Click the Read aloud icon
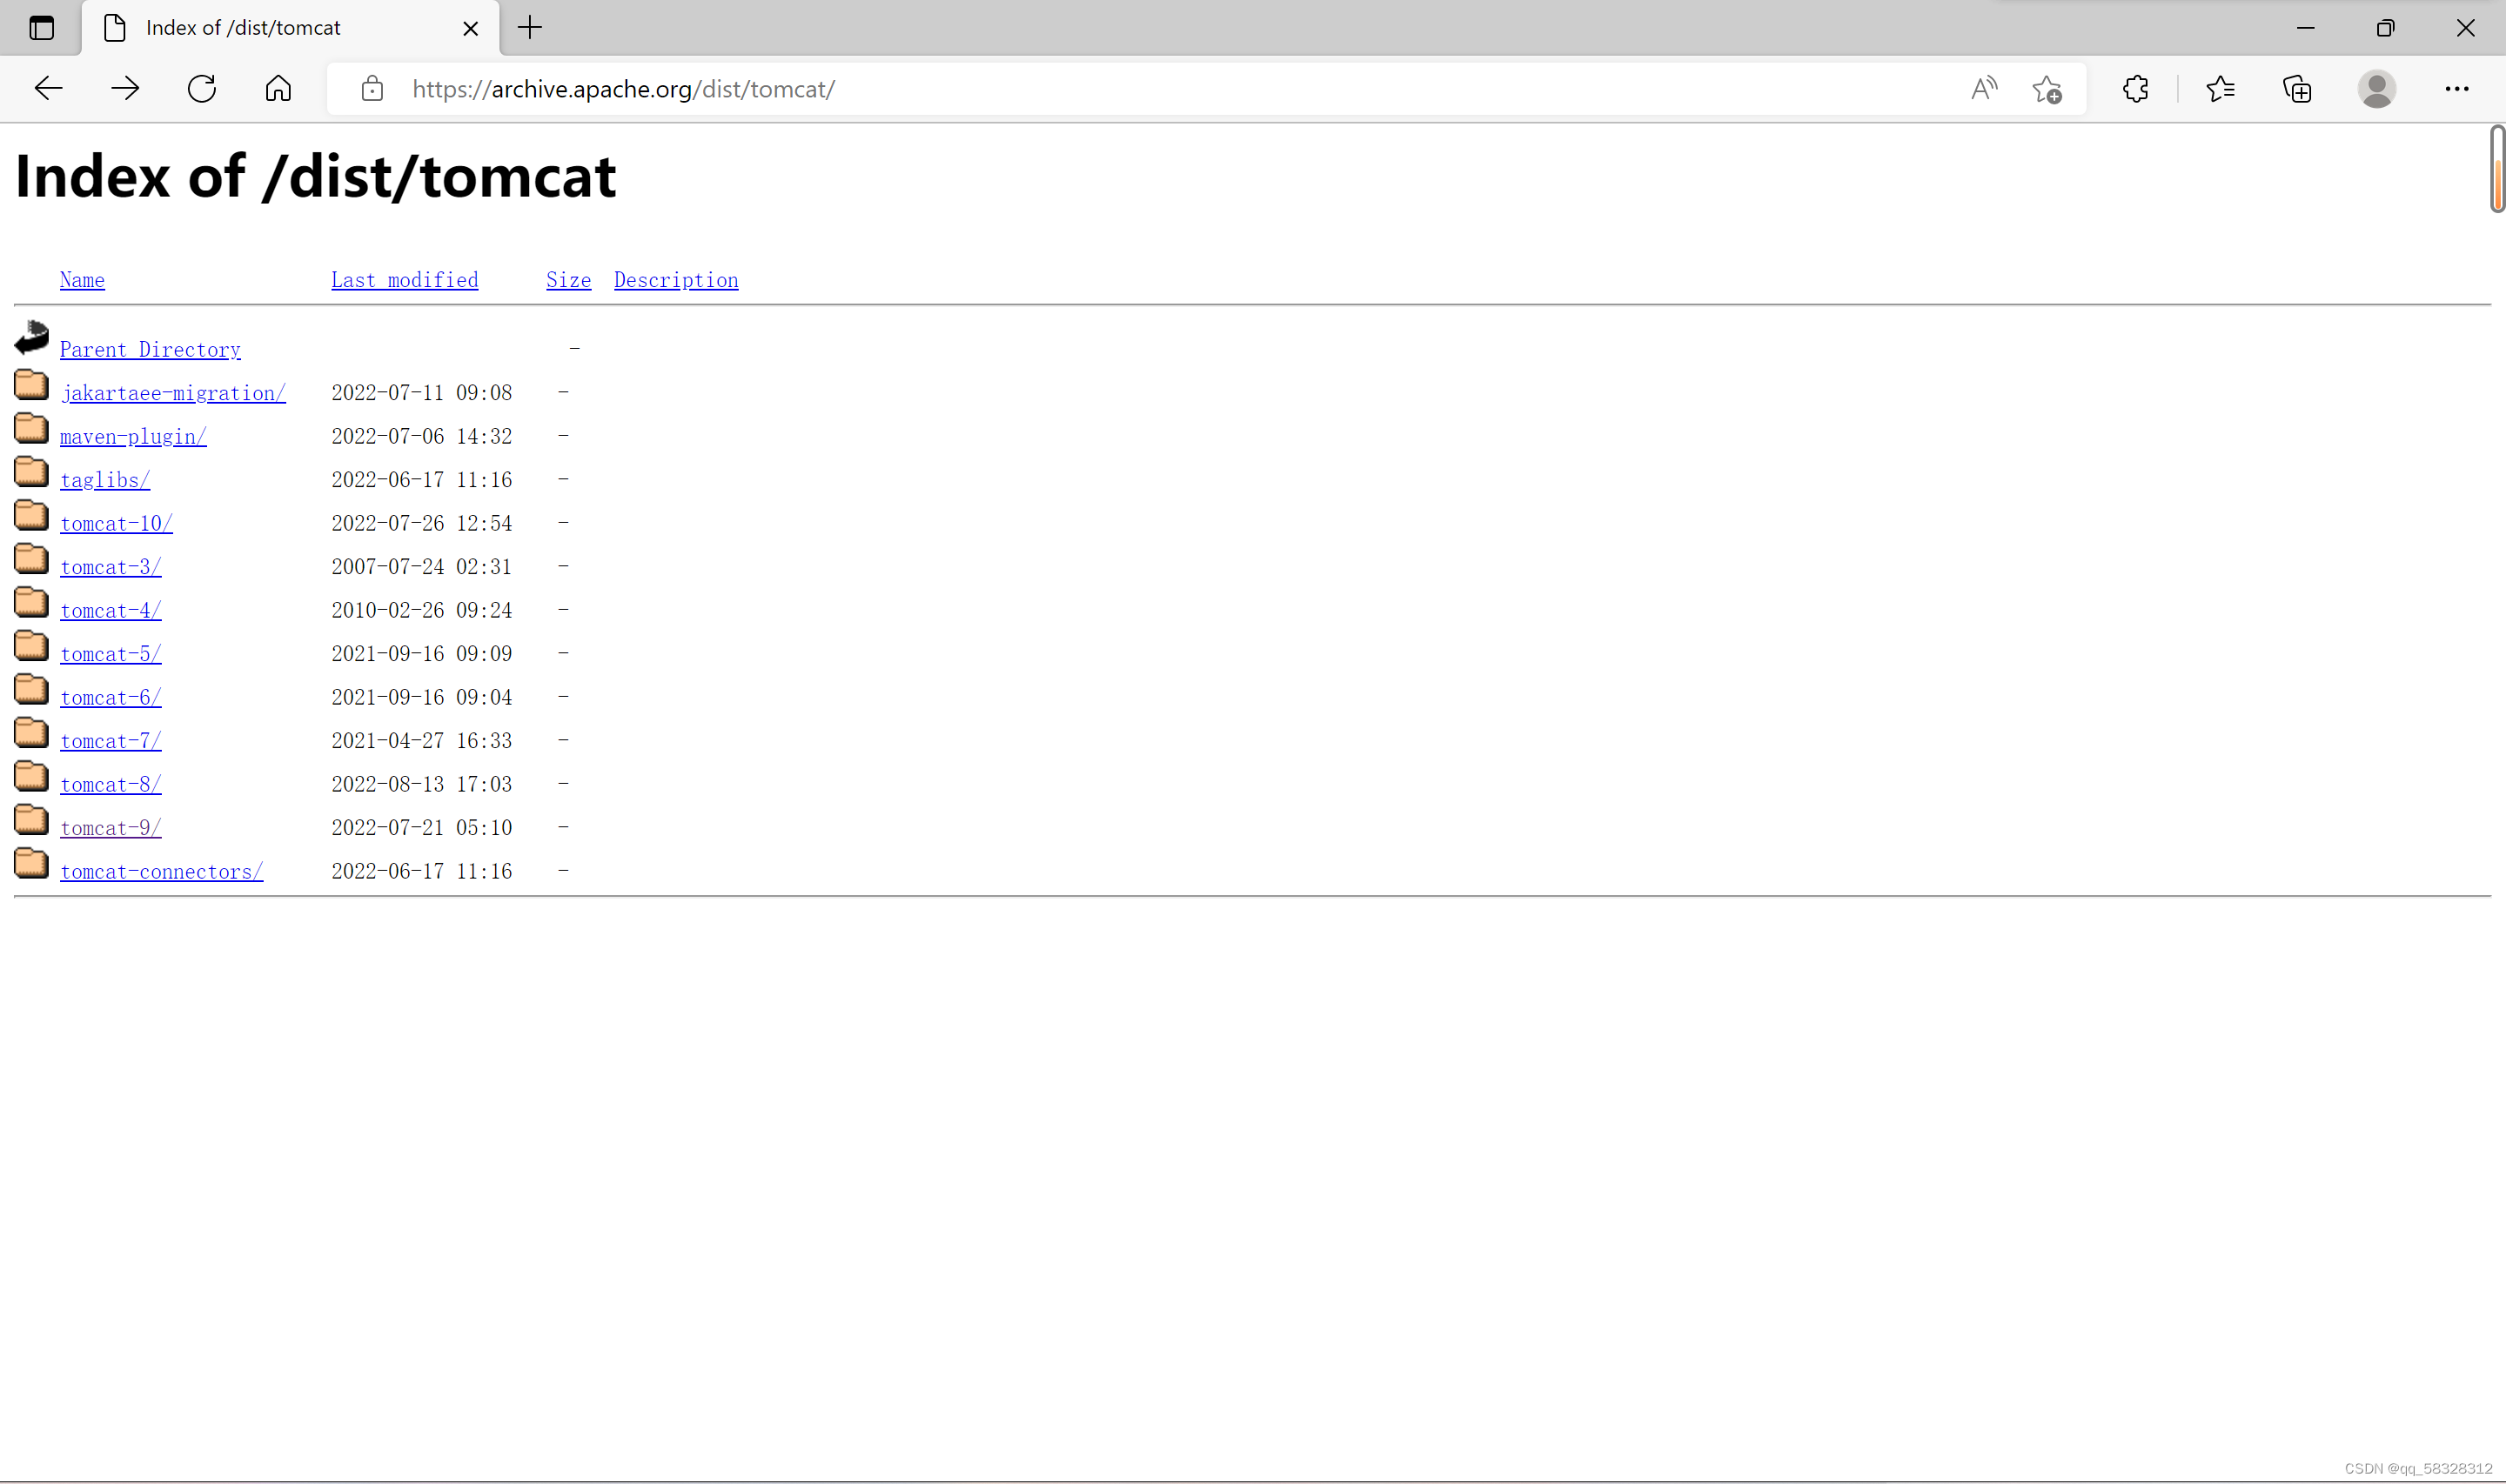2506x1484 pixels. (x=1984, y=89)
